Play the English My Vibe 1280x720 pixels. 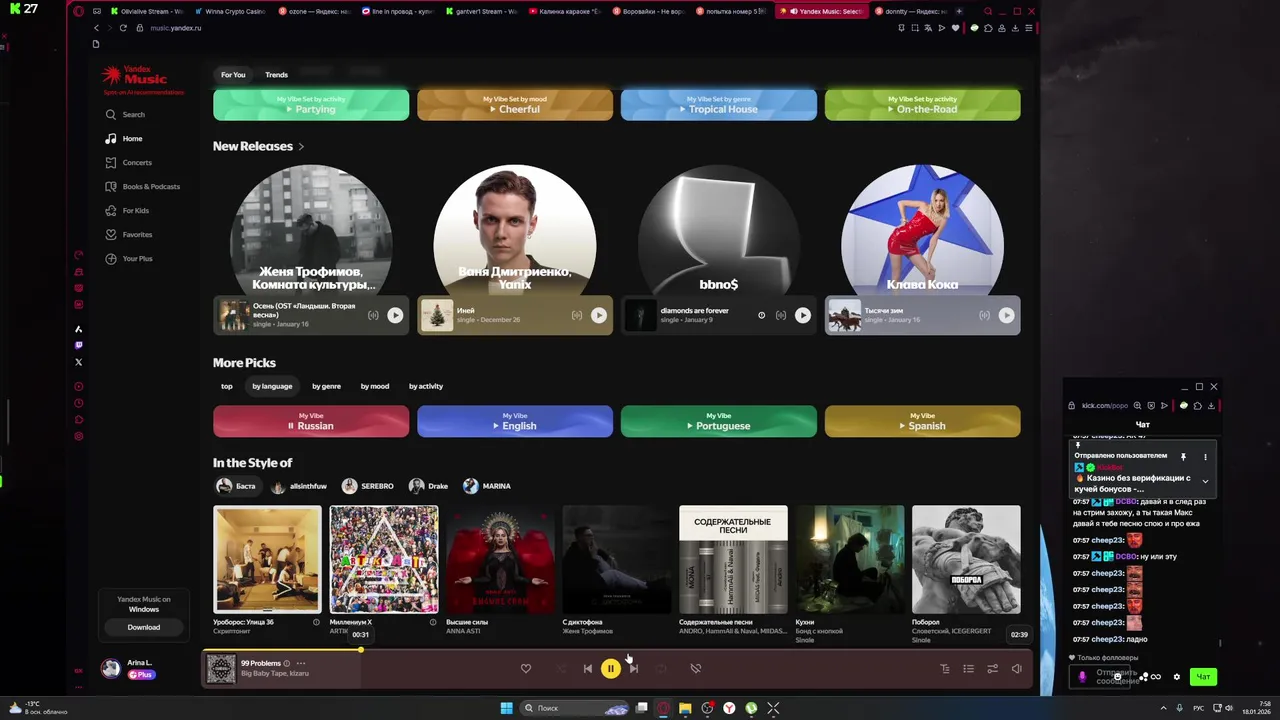pyautogui.click(x=515, y=421)
